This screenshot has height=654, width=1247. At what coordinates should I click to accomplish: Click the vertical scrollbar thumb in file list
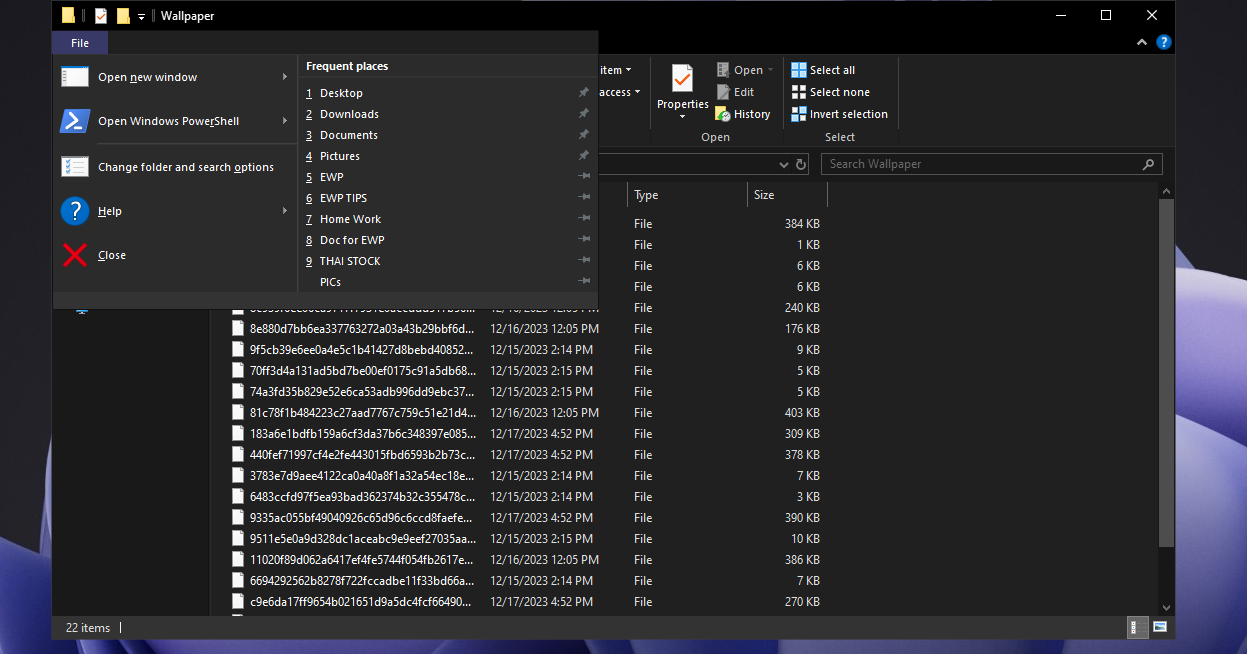coord(1166,372)
